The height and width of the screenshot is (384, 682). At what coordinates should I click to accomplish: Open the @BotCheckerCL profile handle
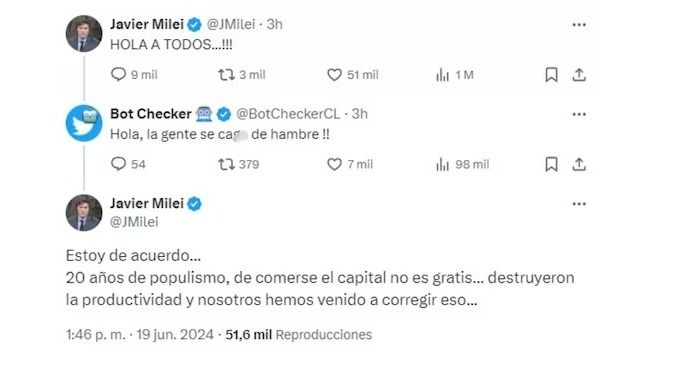coord(288,114)
